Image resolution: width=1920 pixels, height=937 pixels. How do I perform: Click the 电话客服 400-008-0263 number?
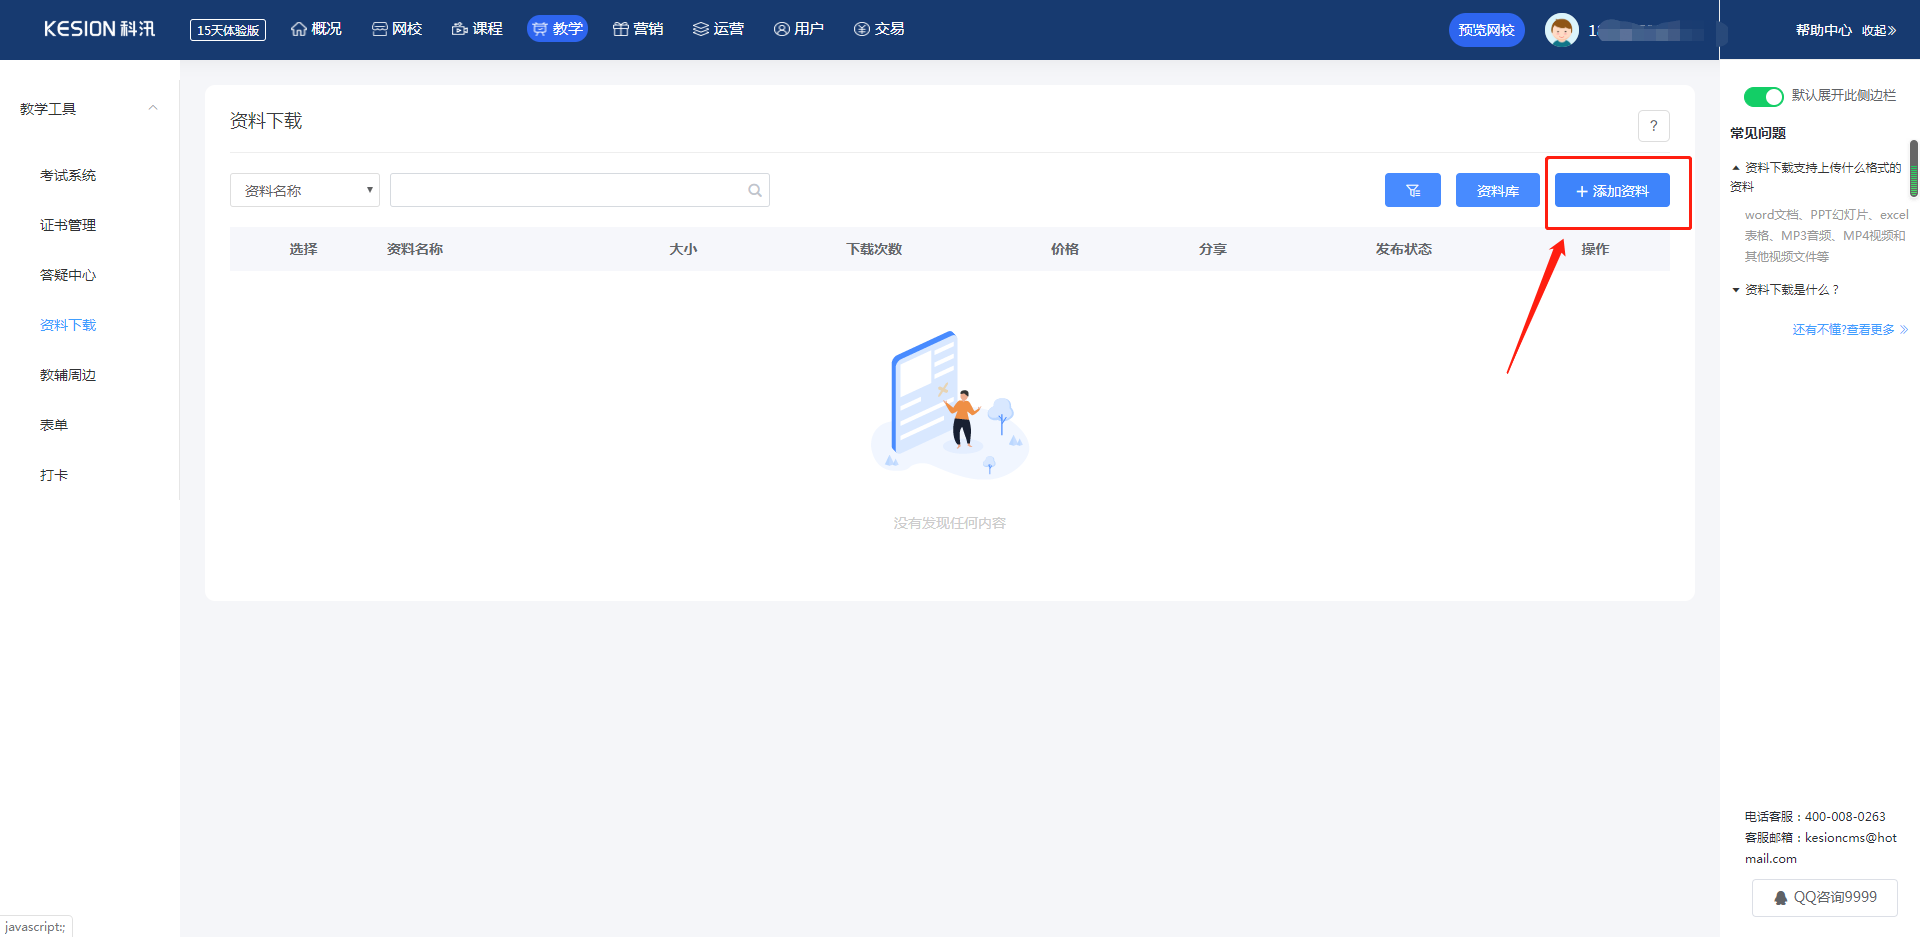(1845, 817)
